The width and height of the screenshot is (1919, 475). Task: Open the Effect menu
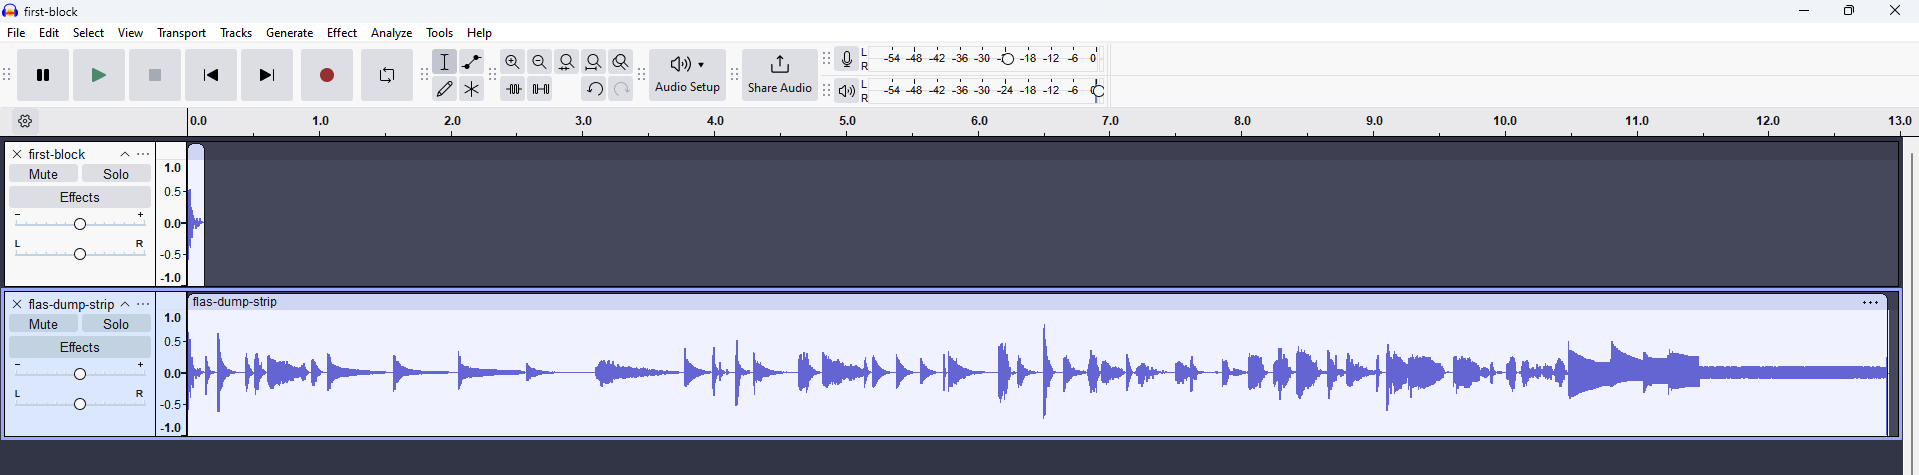(342, 33)
